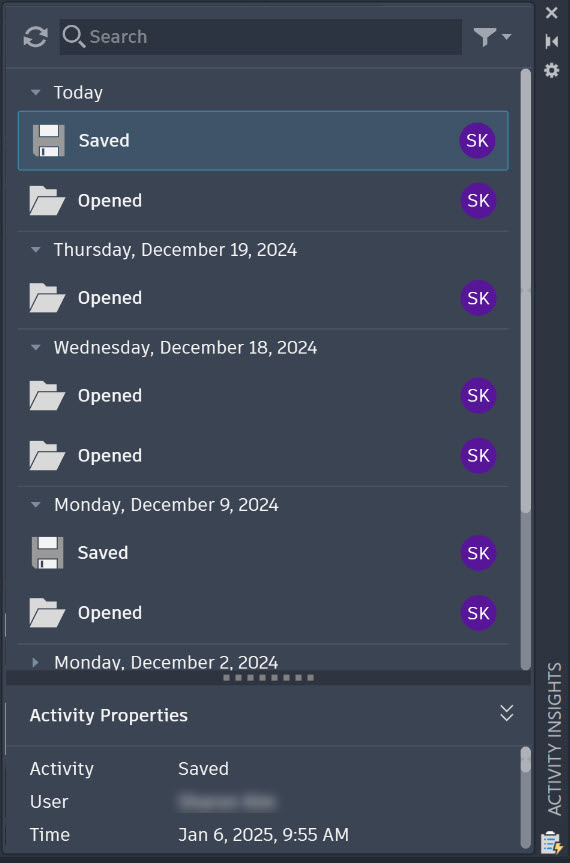The width and height of the screenshot is (570, 863).
Task: Collapse Wednesday, December 18, 2024 group
Action: pos(36,348)
